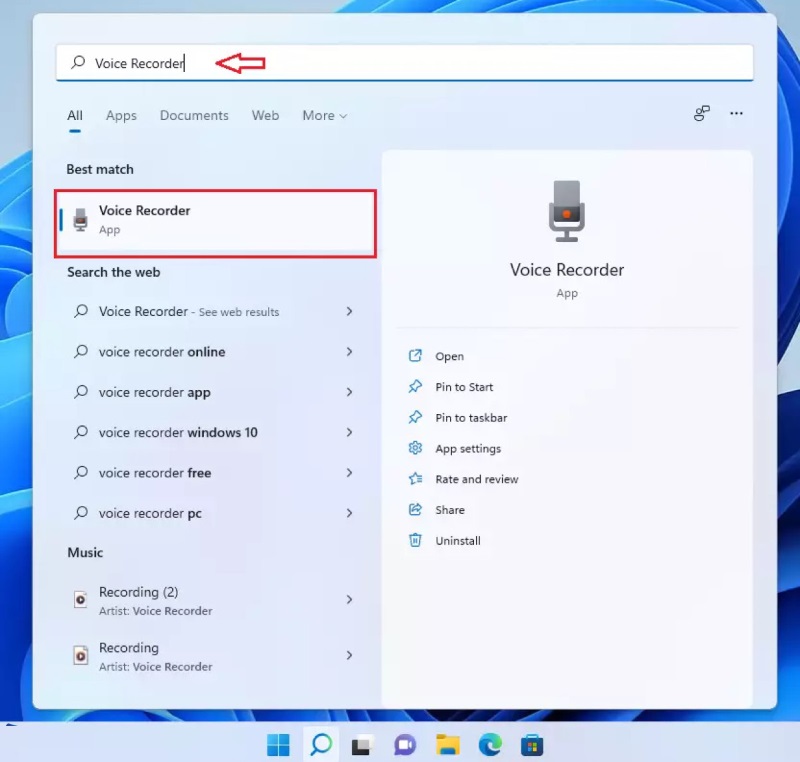The height and width of the screenshot is (762, 800).
Task: Open Task View on taskbar
Action: coord(363,745)
